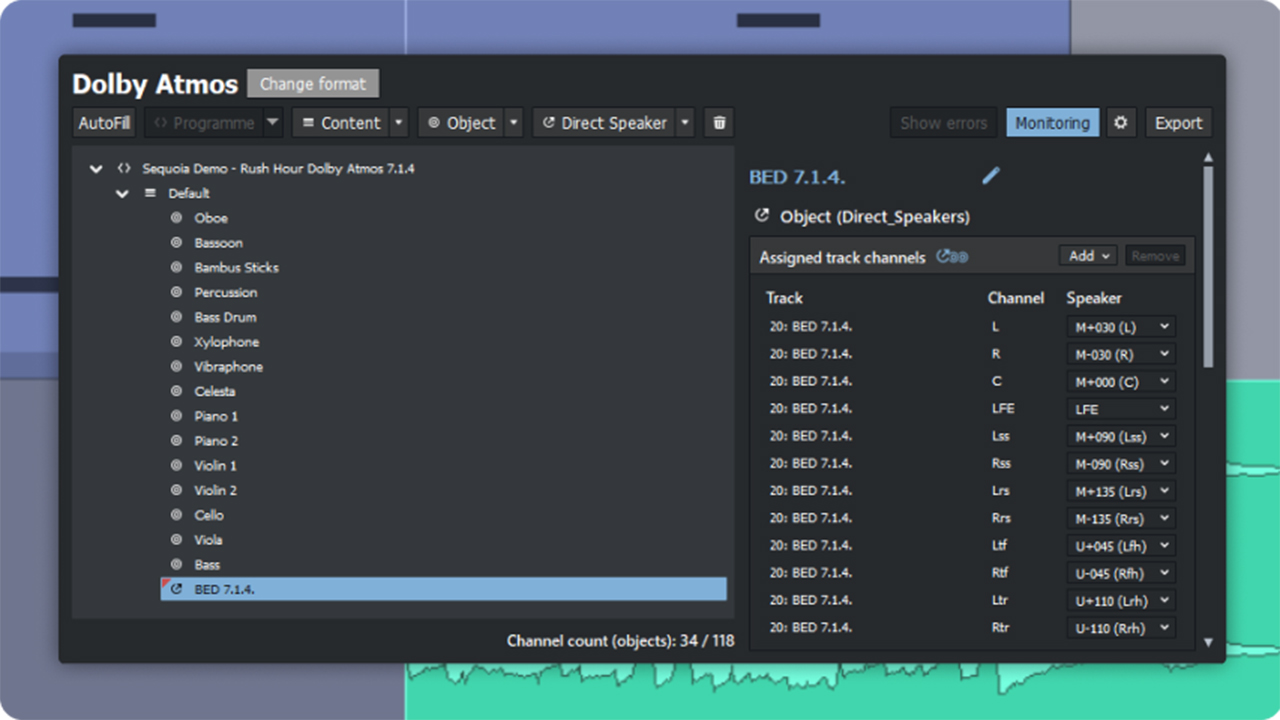Click direct speaker icon on BED 7.1.4. row

[177, 589]
